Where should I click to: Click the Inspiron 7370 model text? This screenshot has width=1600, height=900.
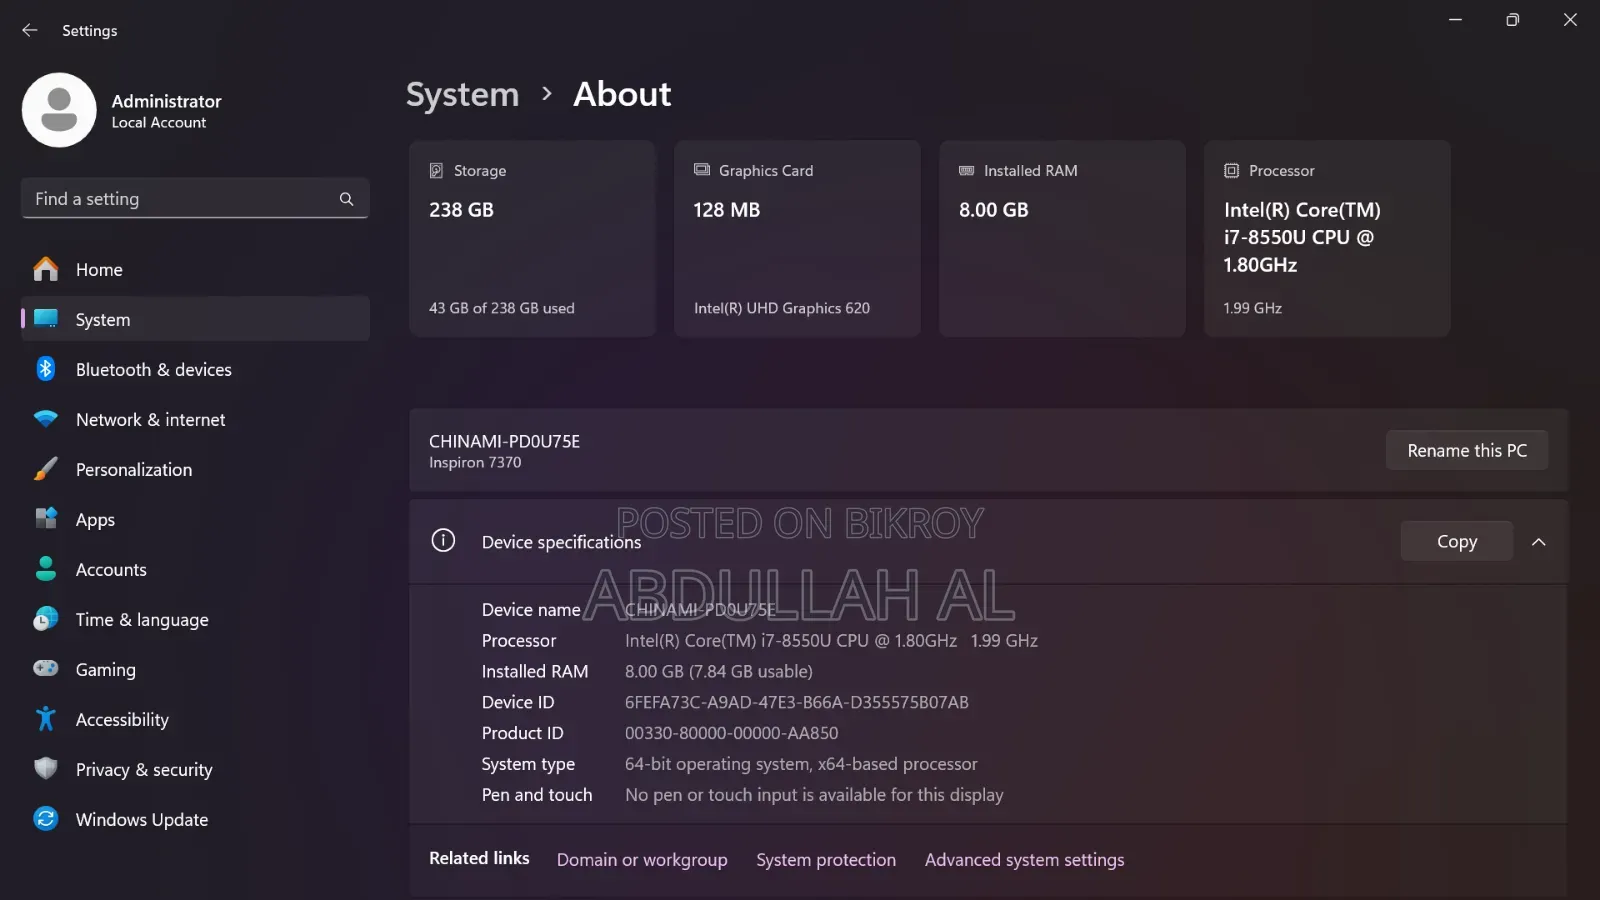(x=475, y=462)
